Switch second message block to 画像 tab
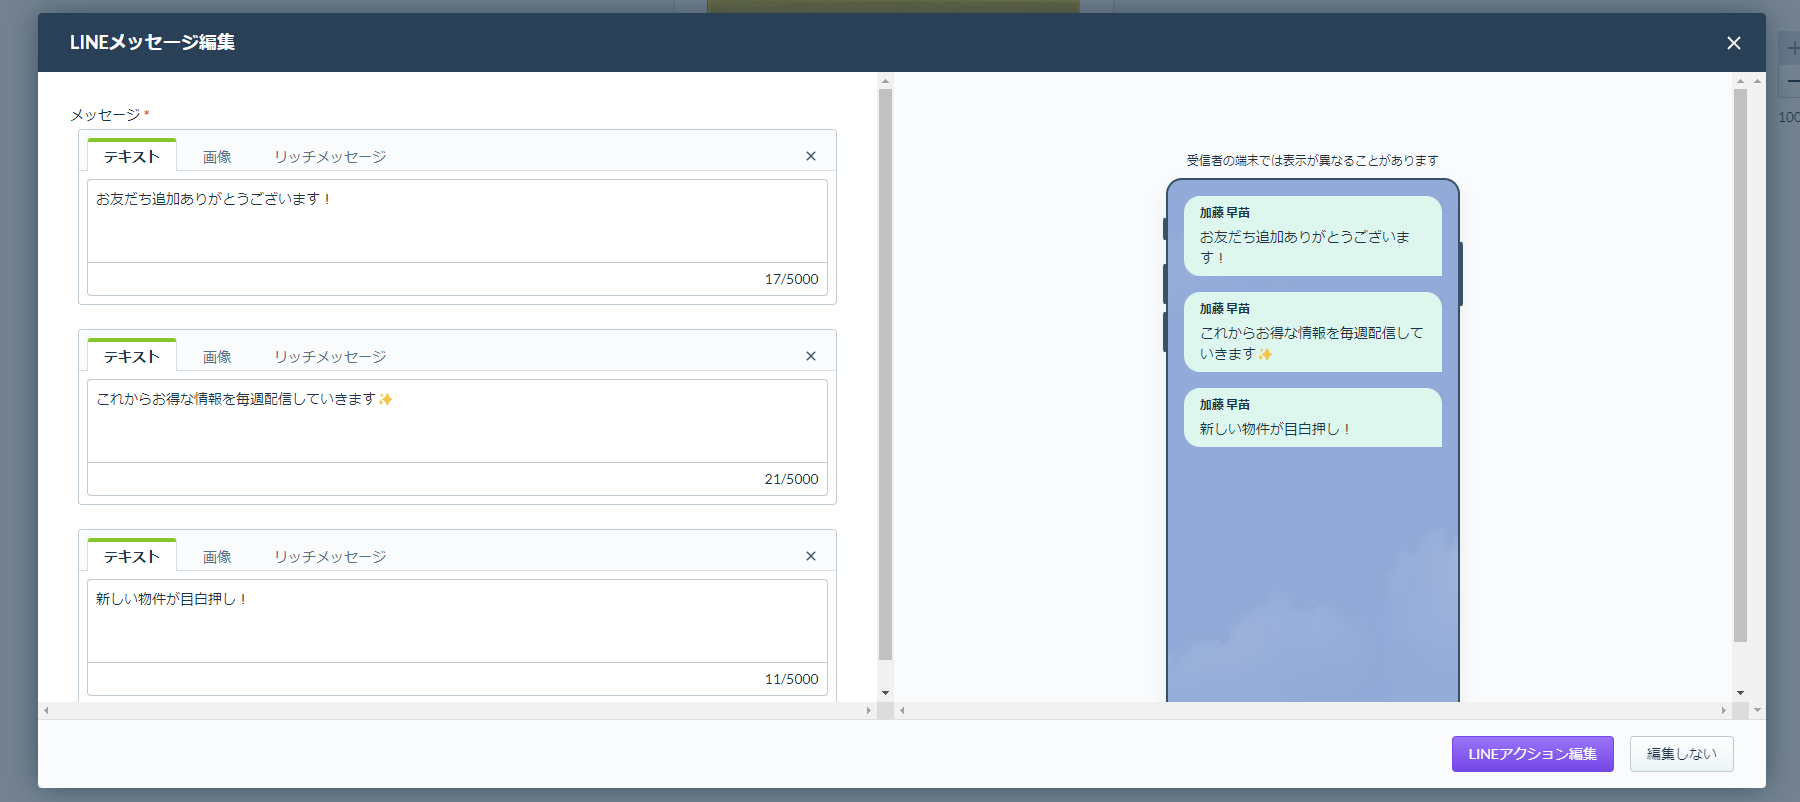This screenshot has height=802, width=1800. click(x=217, y=357)
